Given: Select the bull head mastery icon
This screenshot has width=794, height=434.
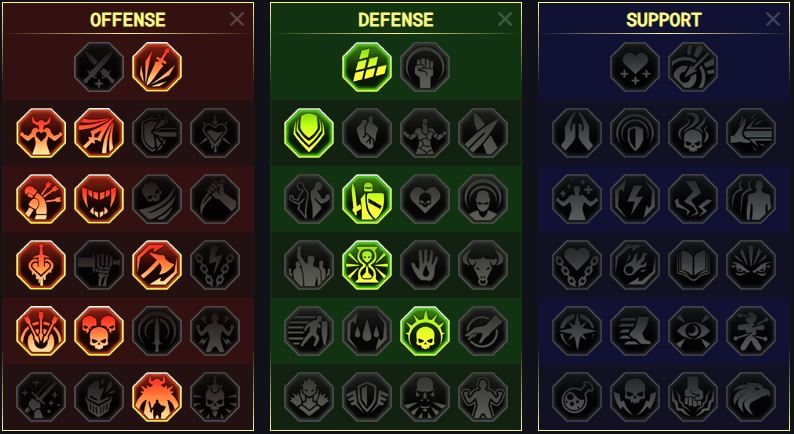Looking at the screenshot, I should pyautogui.click(x=483, y=265).
